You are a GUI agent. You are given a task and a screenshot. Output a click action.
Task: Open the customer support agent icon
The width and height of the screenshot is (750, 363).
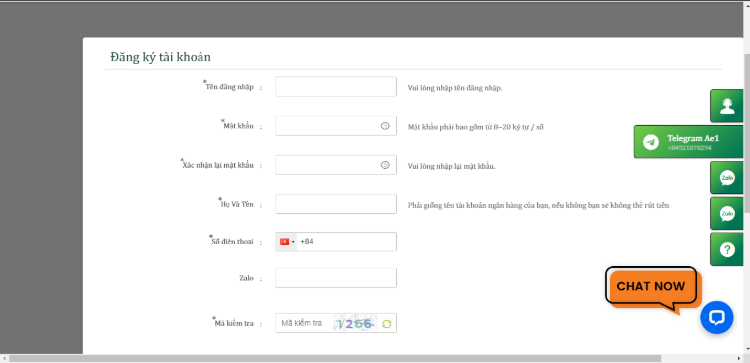pos(727,106)
